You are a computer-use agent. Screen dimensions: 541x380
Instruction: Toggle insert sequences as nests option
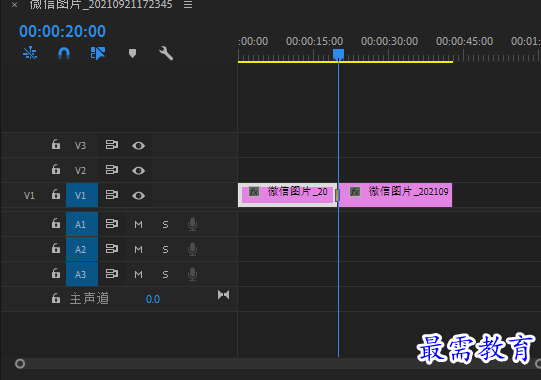click(x=30, y=53)
